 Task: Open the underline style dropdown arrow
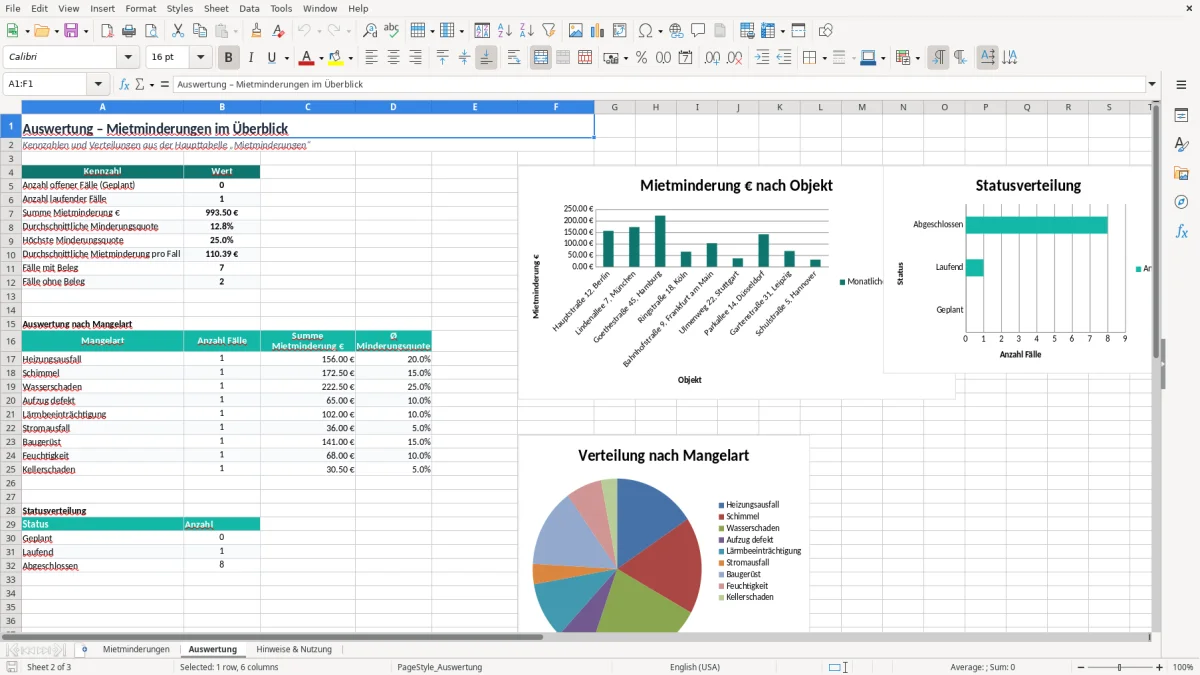click(286, 58)
